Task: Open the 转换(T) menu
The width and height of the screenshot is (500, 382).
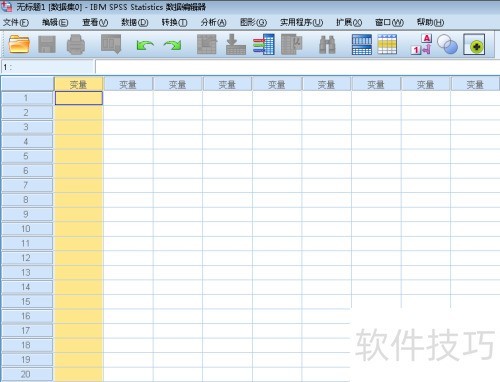Action: point(174,22)
